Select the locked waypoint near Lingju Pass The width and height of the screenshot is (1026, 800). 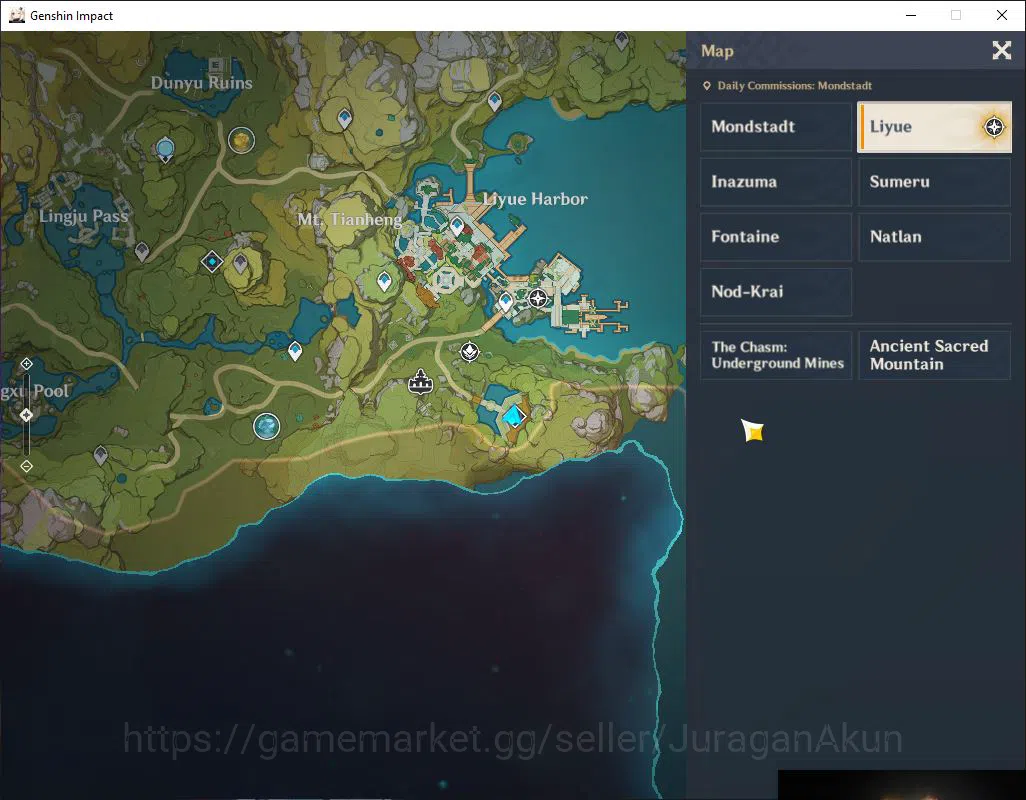141,251
